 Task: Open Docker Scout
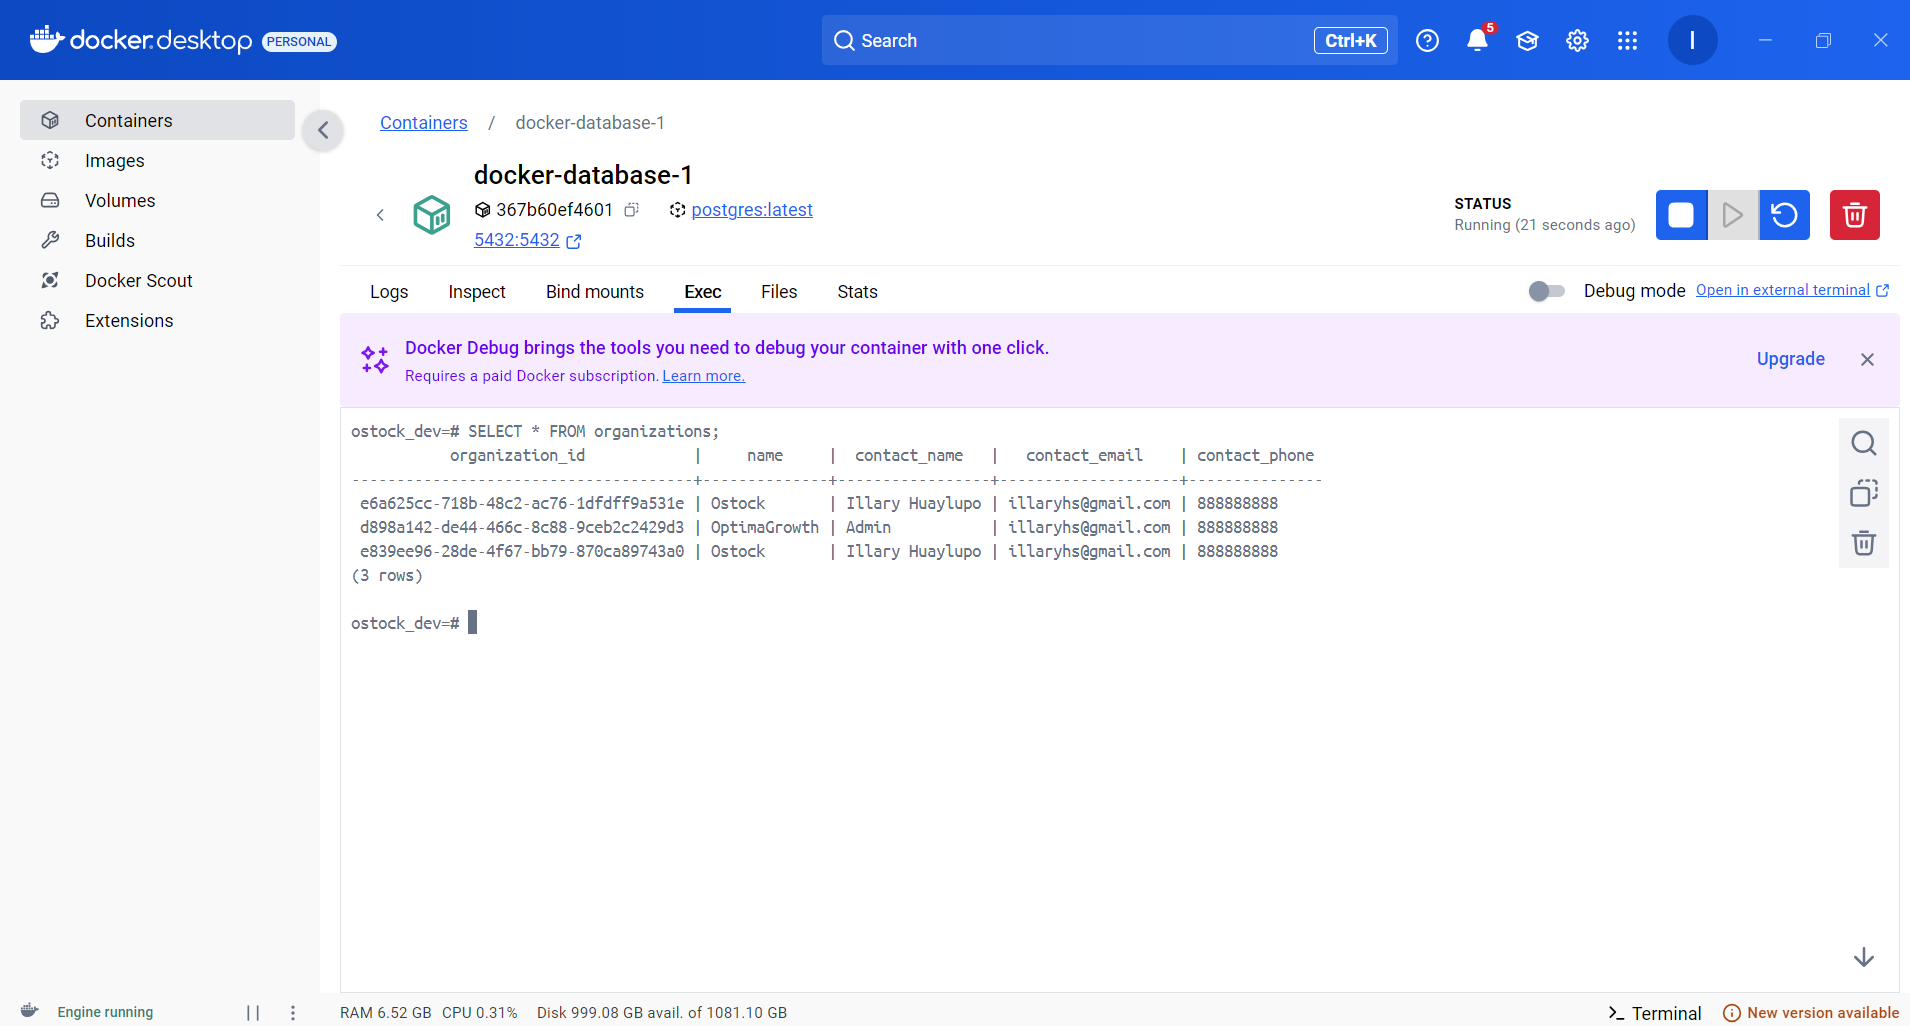click(157, 280)
